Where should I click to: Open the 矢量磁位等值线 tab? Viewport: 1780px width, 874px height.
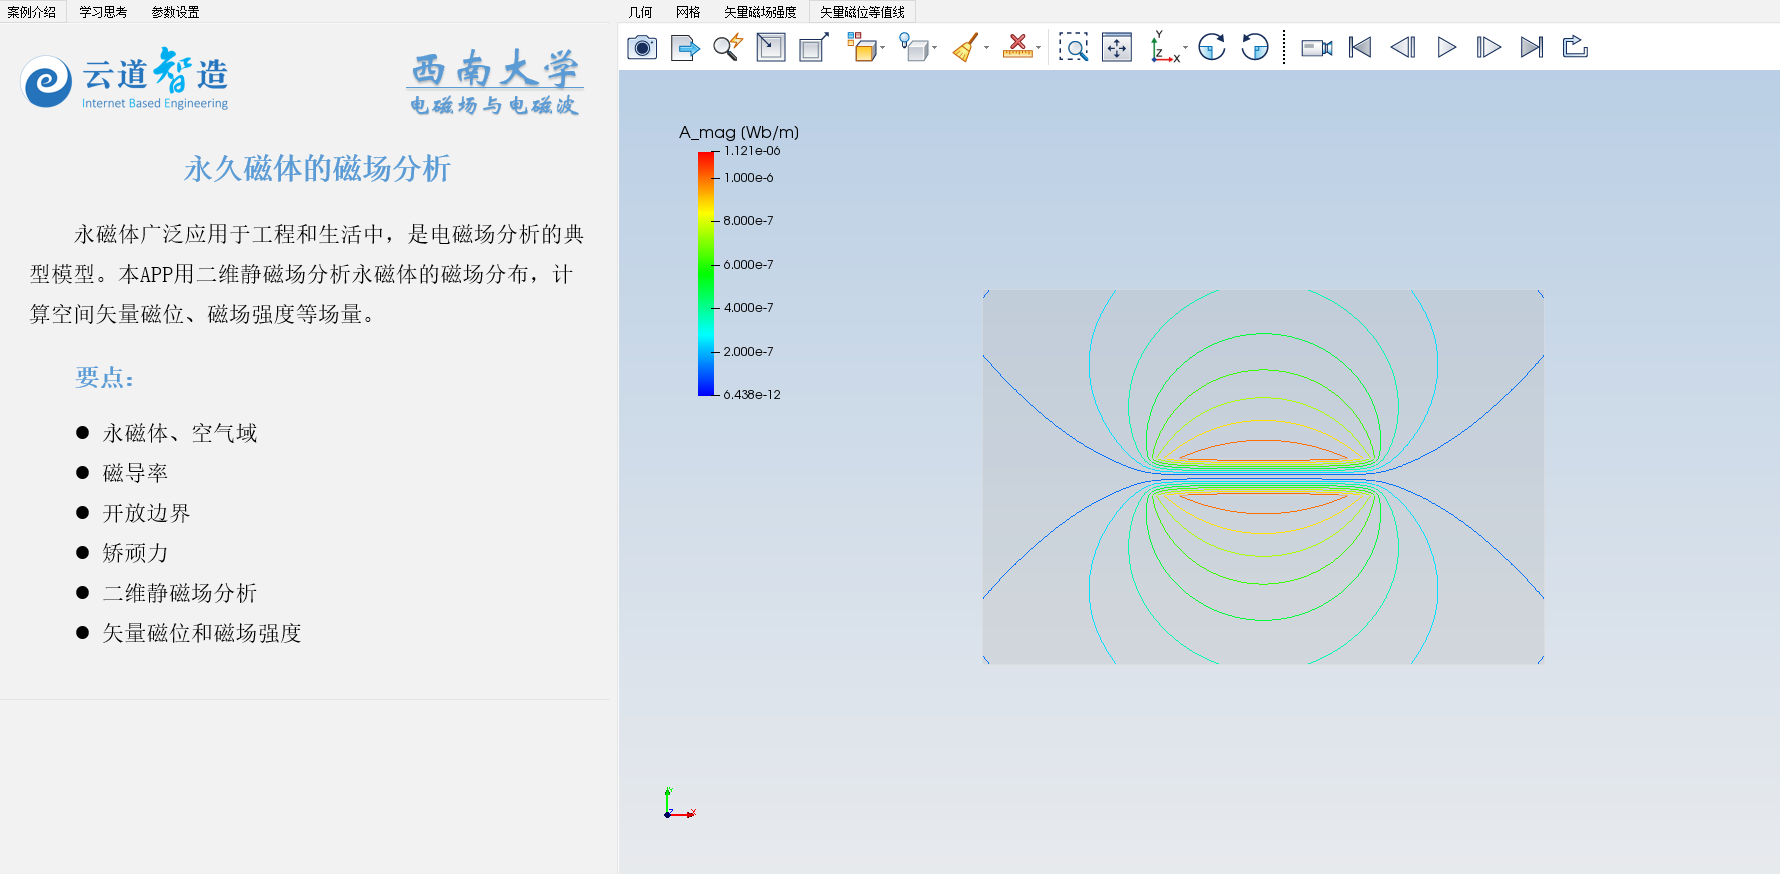[862, 12]
